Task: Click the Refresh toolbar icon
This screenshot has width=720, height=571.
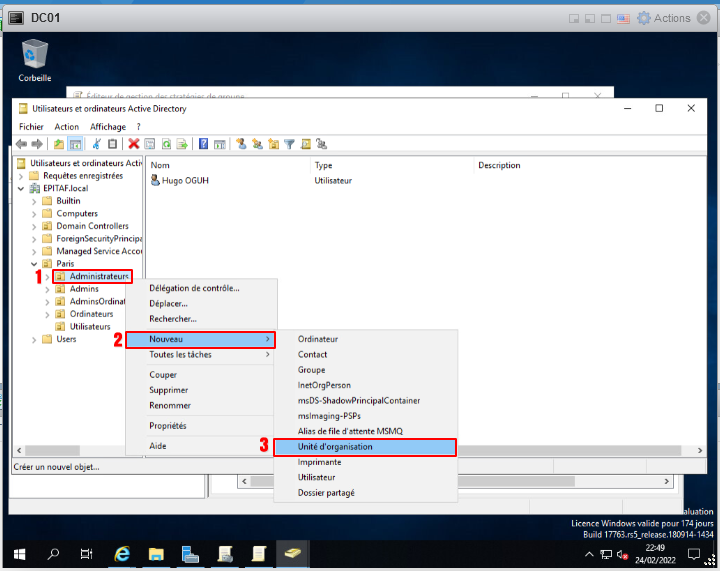Action: pyautogui.click(x=167, y=144)
